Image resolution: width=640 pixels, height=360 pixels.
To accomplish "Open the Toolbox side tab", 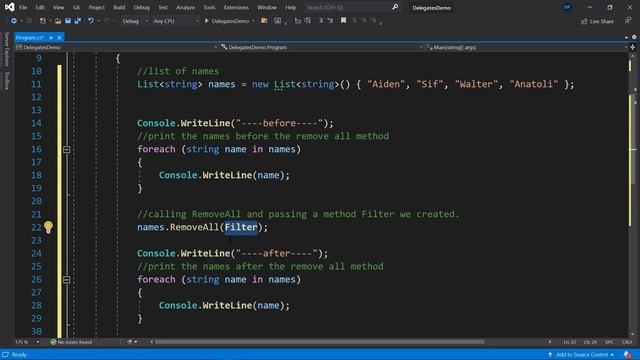I will (x=7, y=80).
